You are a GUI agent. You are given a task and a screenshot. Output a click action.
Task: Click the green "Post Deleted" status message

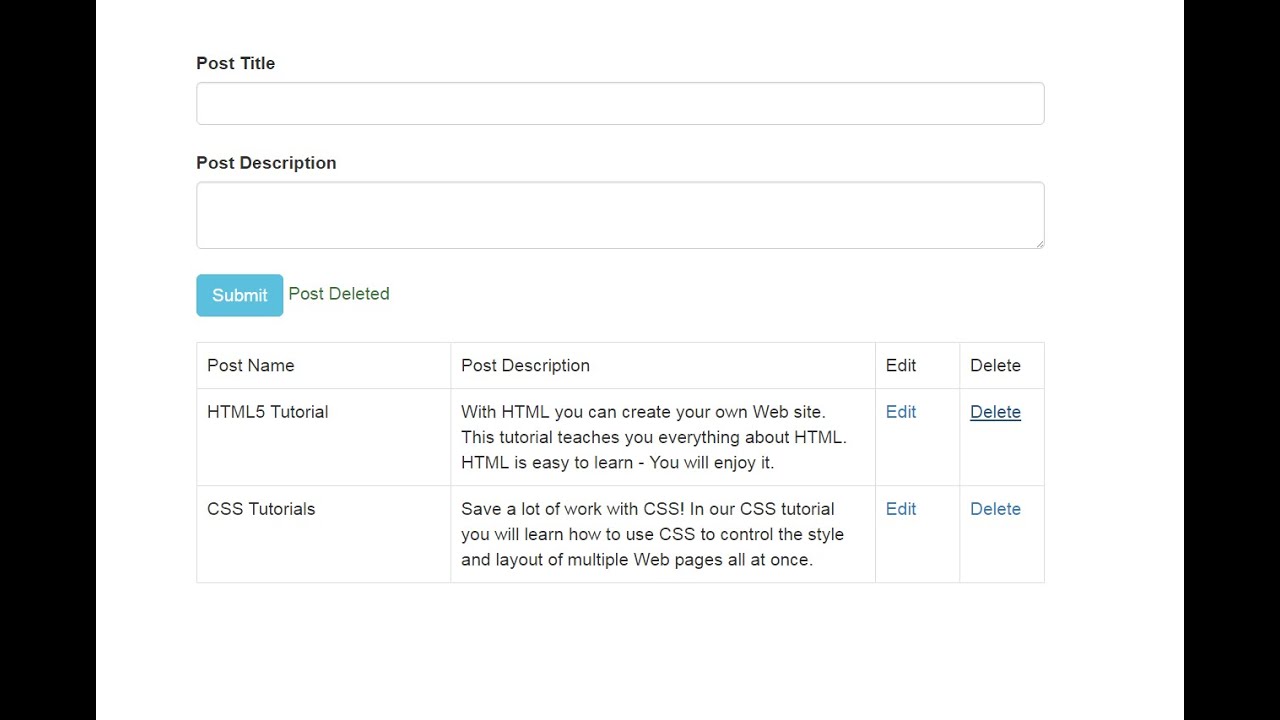[339, 294]
